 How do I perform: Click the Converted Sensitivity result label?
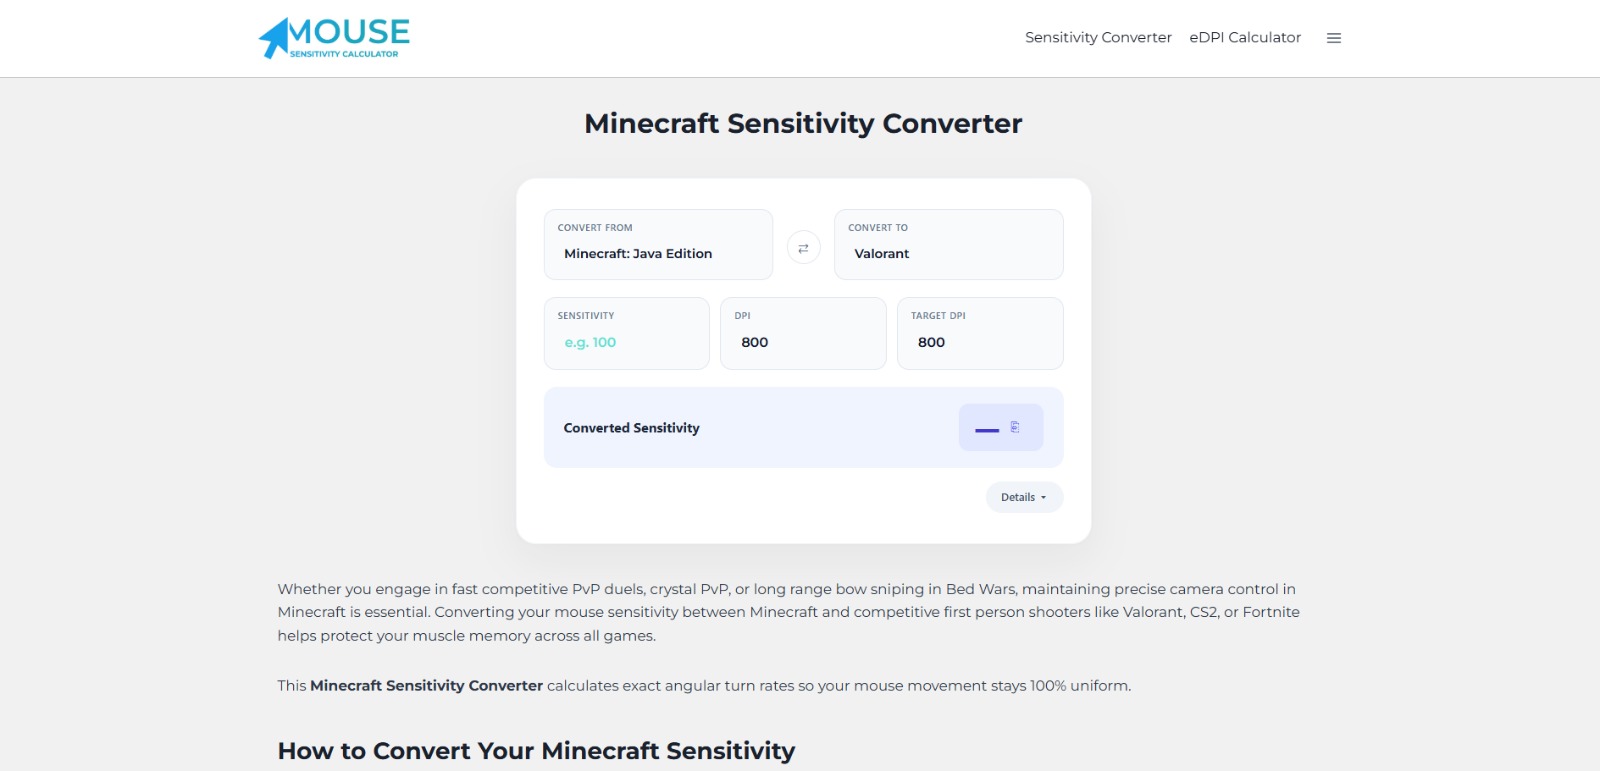[631, 428]
